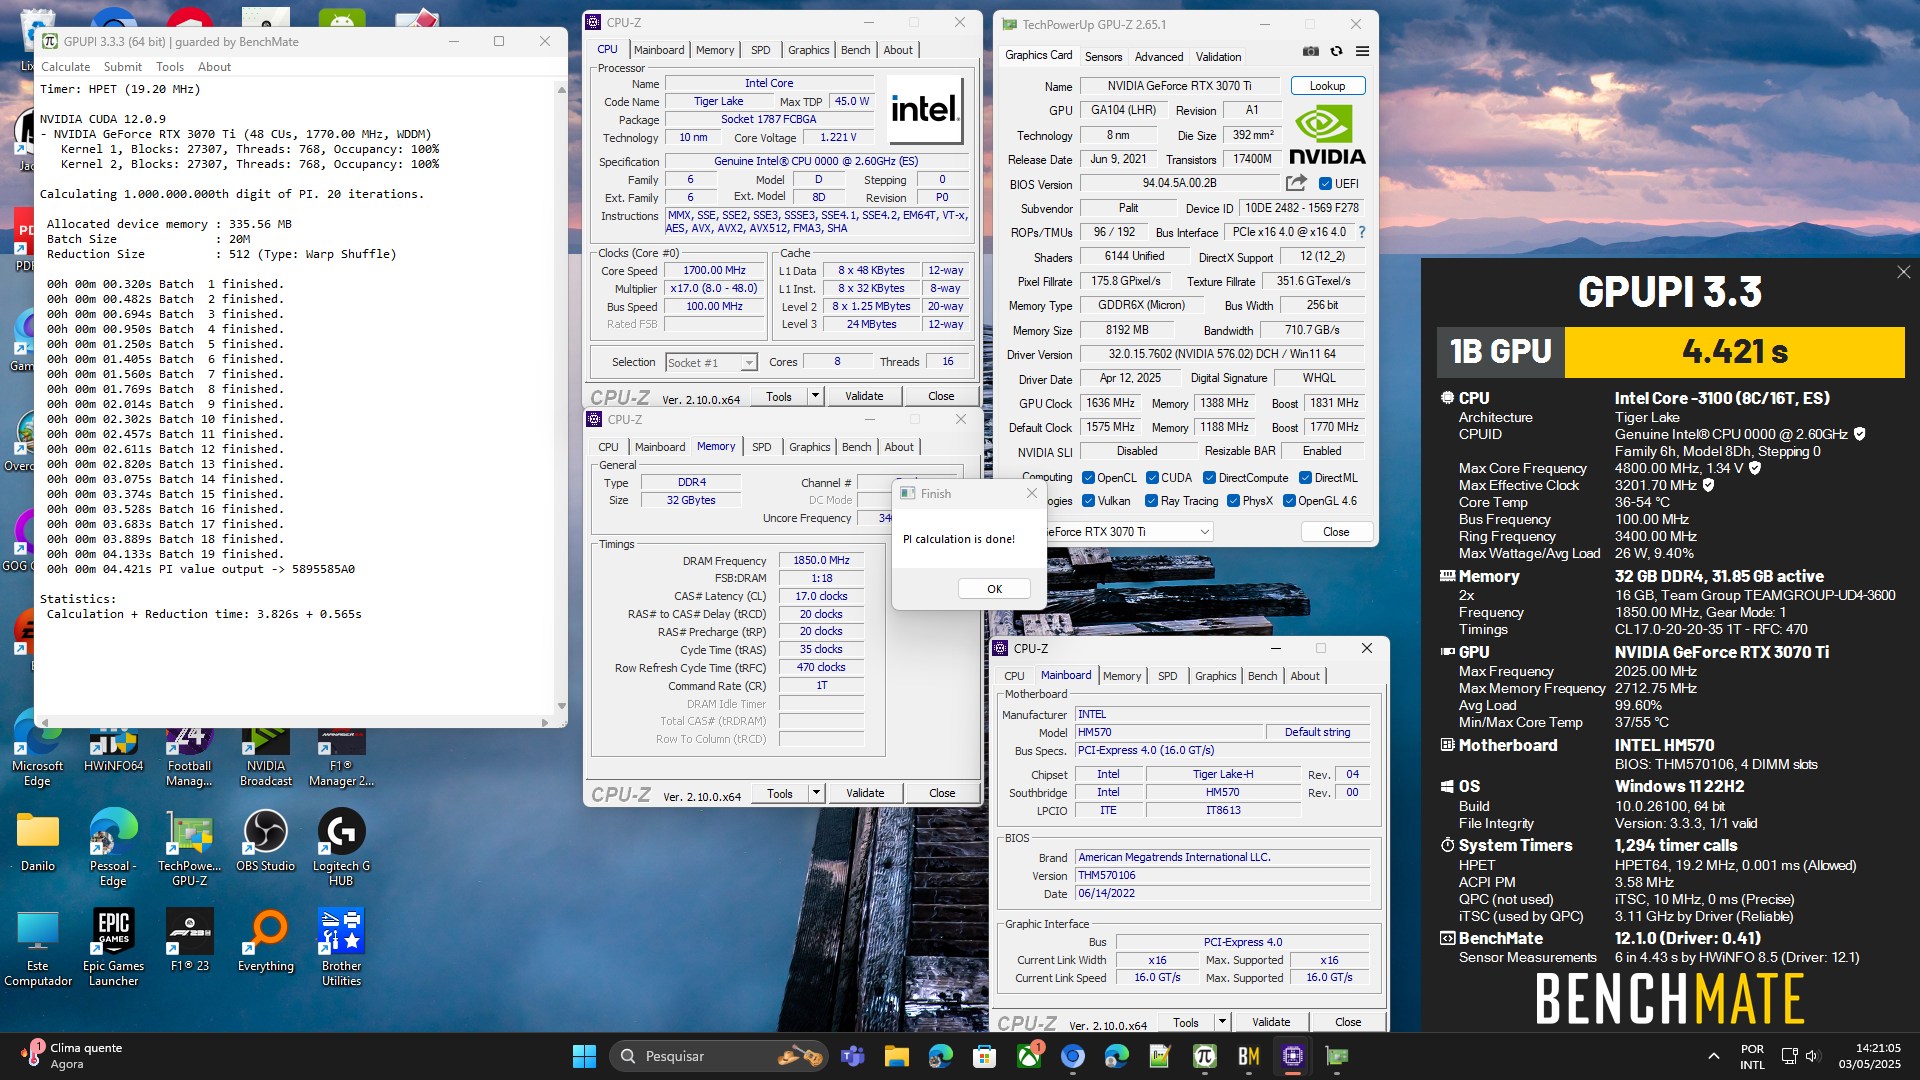The width and height of the screenshot is (1920, 1080).
Task: Switch to GPUPI pi icon in taskbar
Action: click(1205, 1056)
